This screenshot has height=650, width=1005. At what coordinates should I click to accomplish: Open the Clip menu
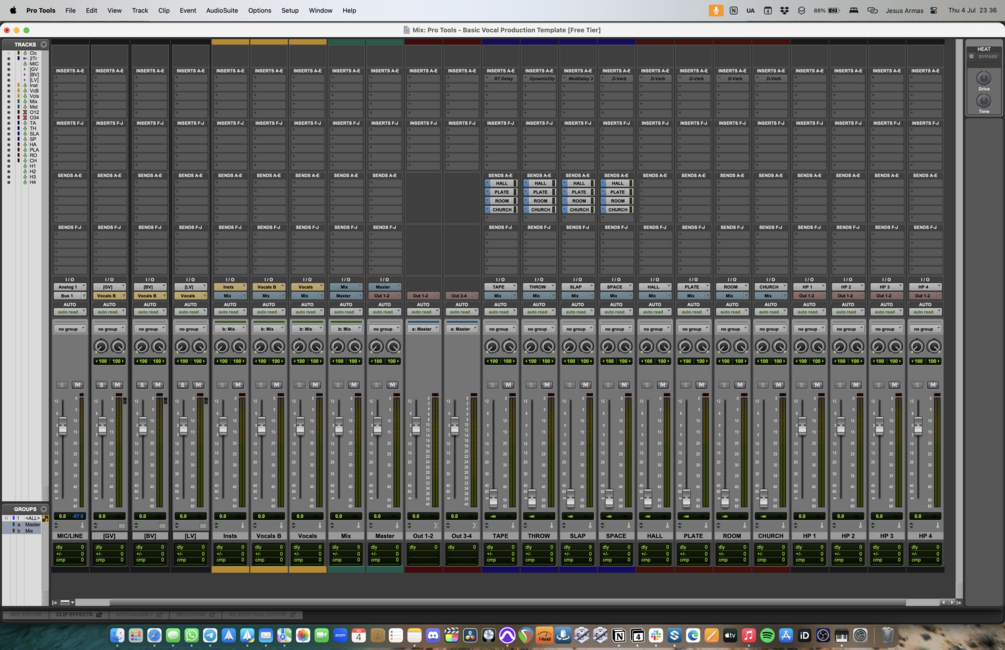[x=164, y=10]
